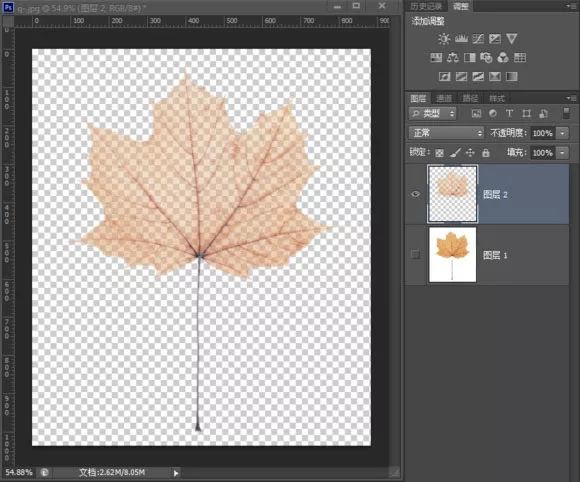The width and height of the screenshot is (580, 482).
Task: Switch to the 通道 channels tab
Action: pos(444,98)
